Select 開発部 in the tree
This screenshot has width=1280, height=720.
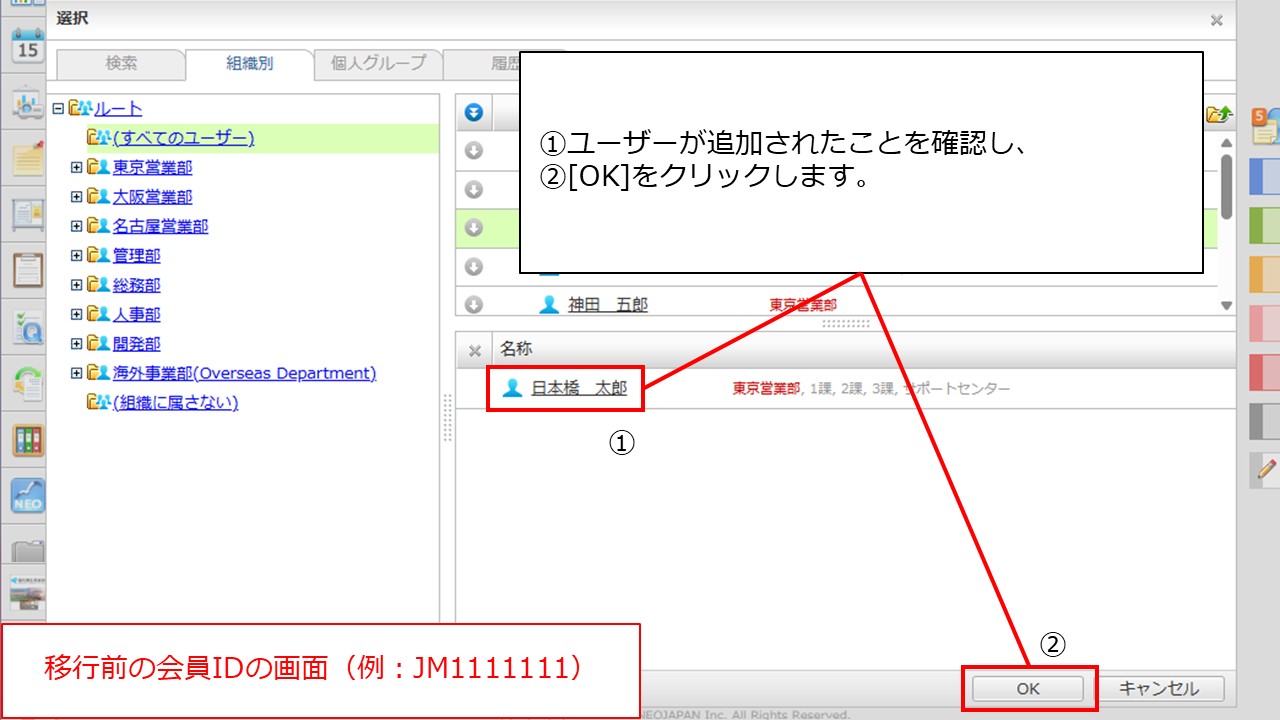click(137, 344)
